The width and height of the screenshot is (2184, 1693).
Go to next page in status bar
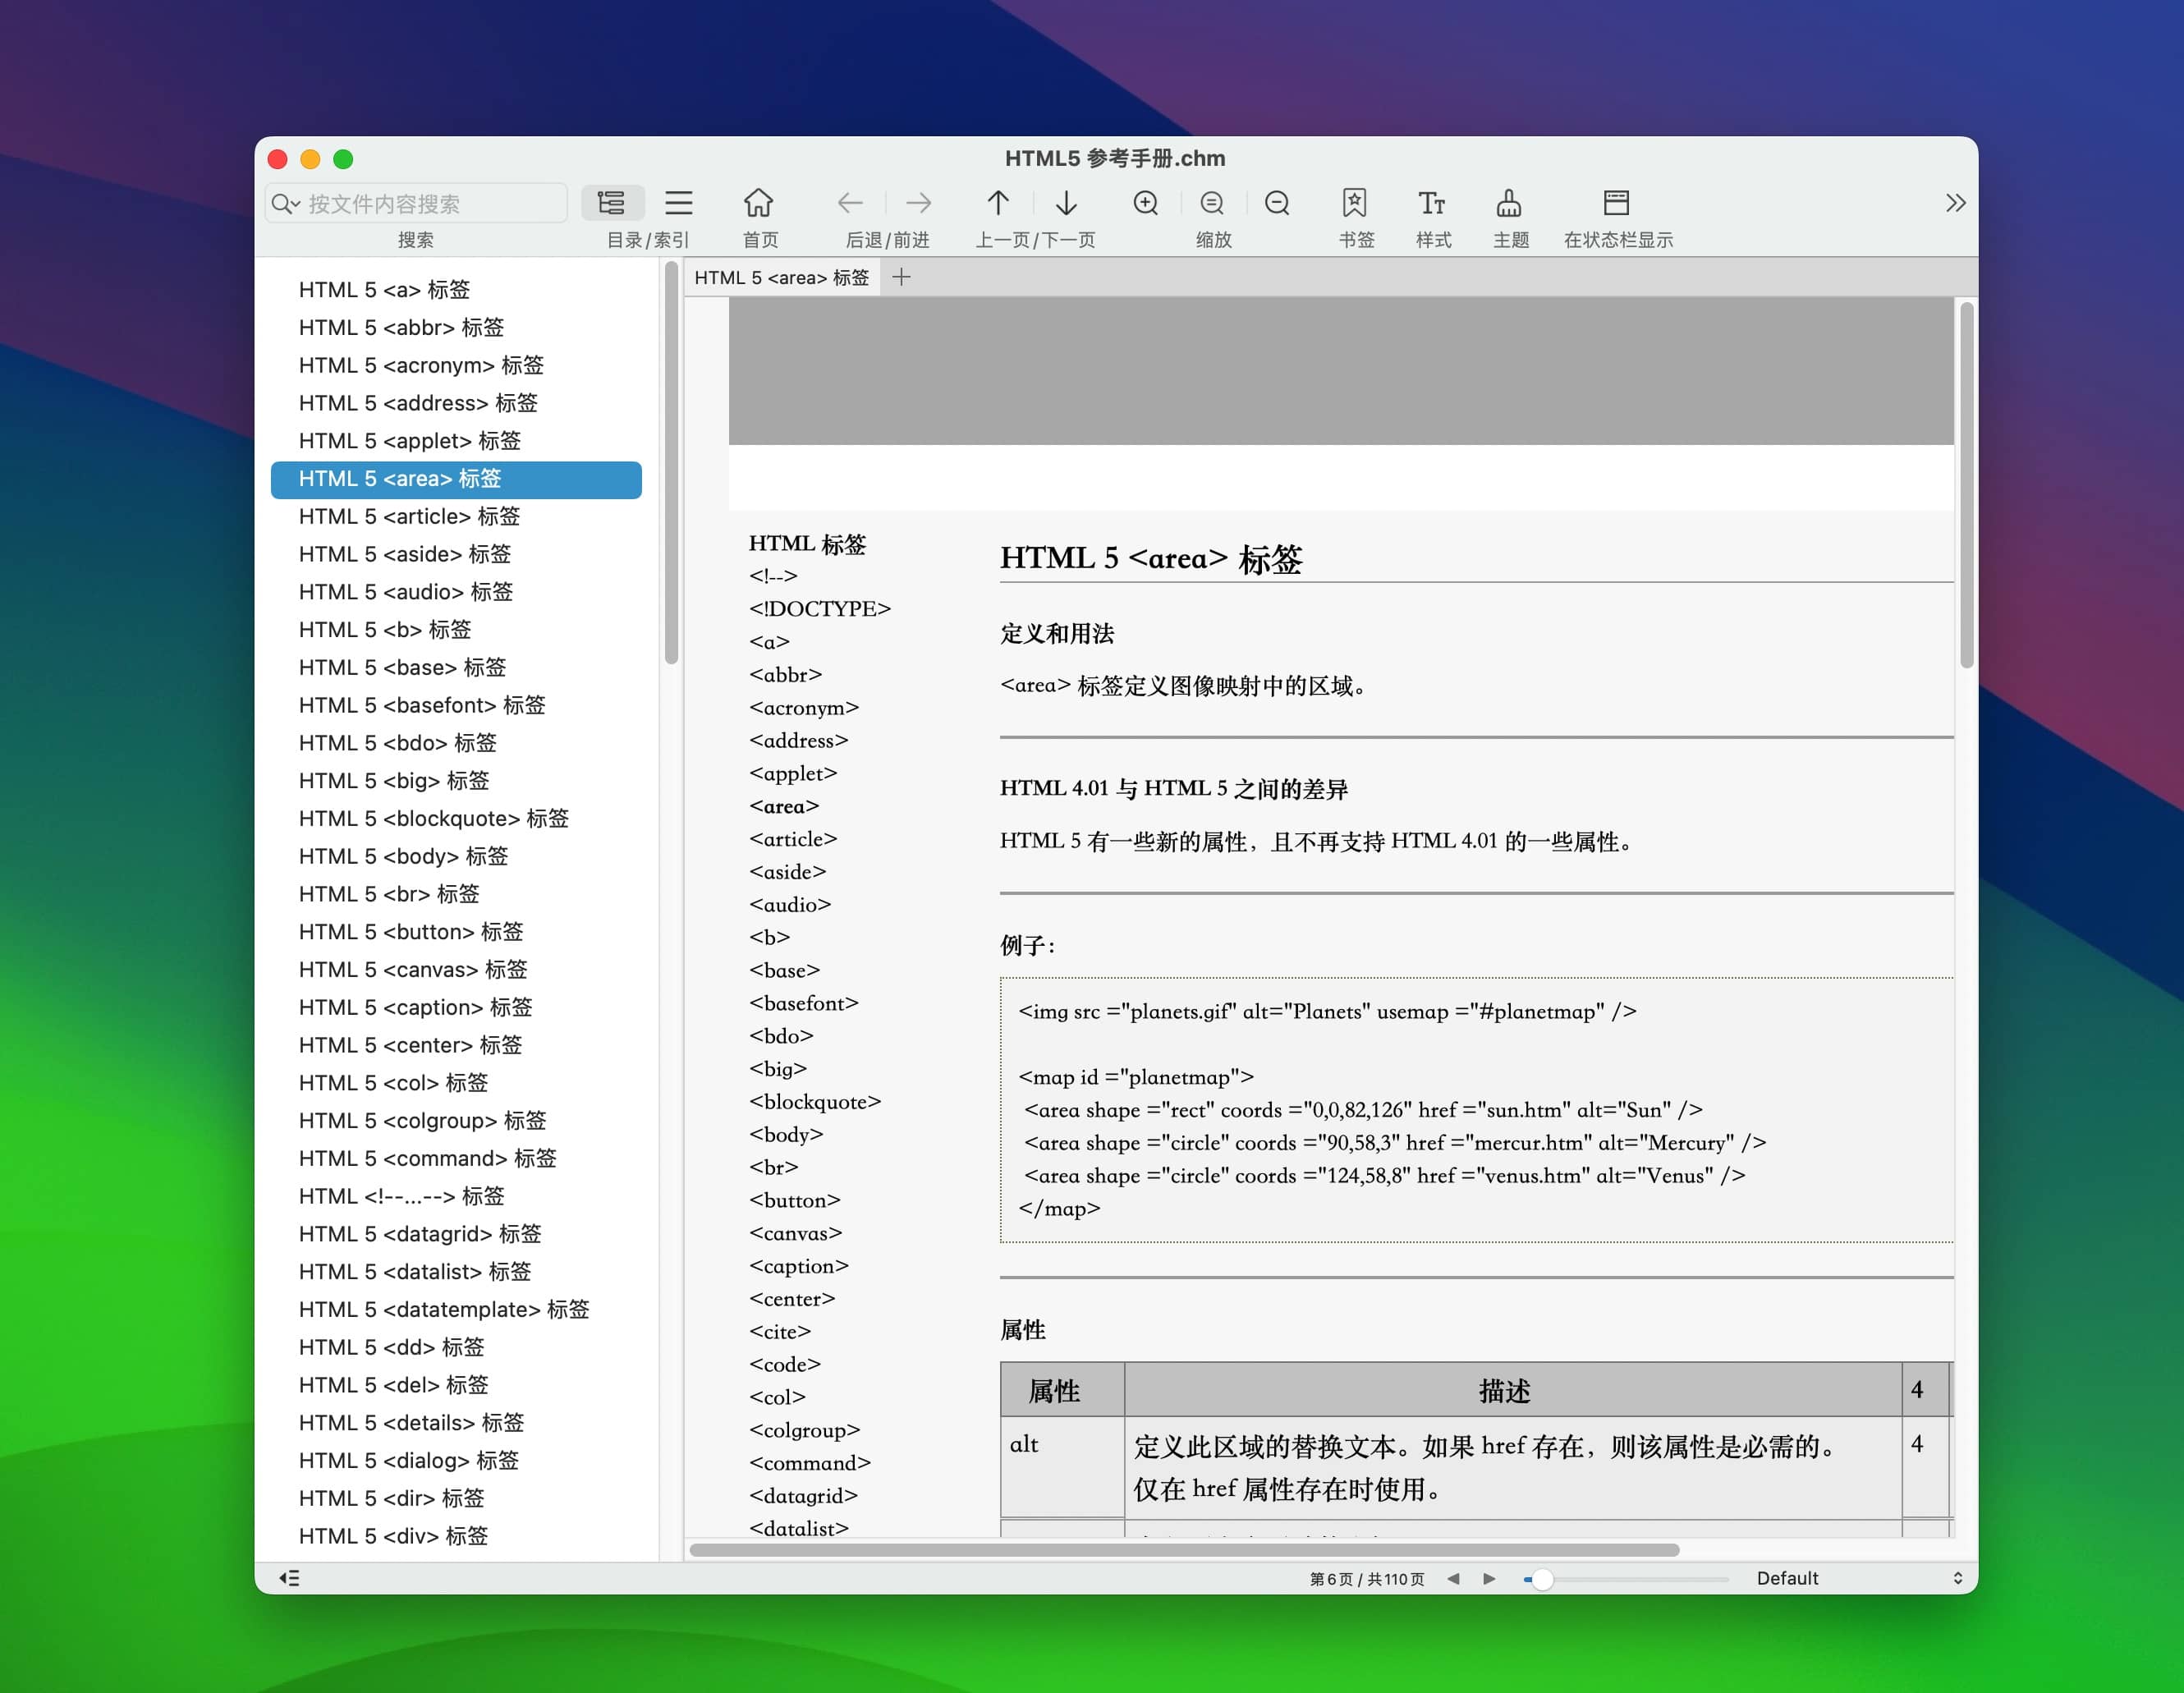[1489, 1578]
